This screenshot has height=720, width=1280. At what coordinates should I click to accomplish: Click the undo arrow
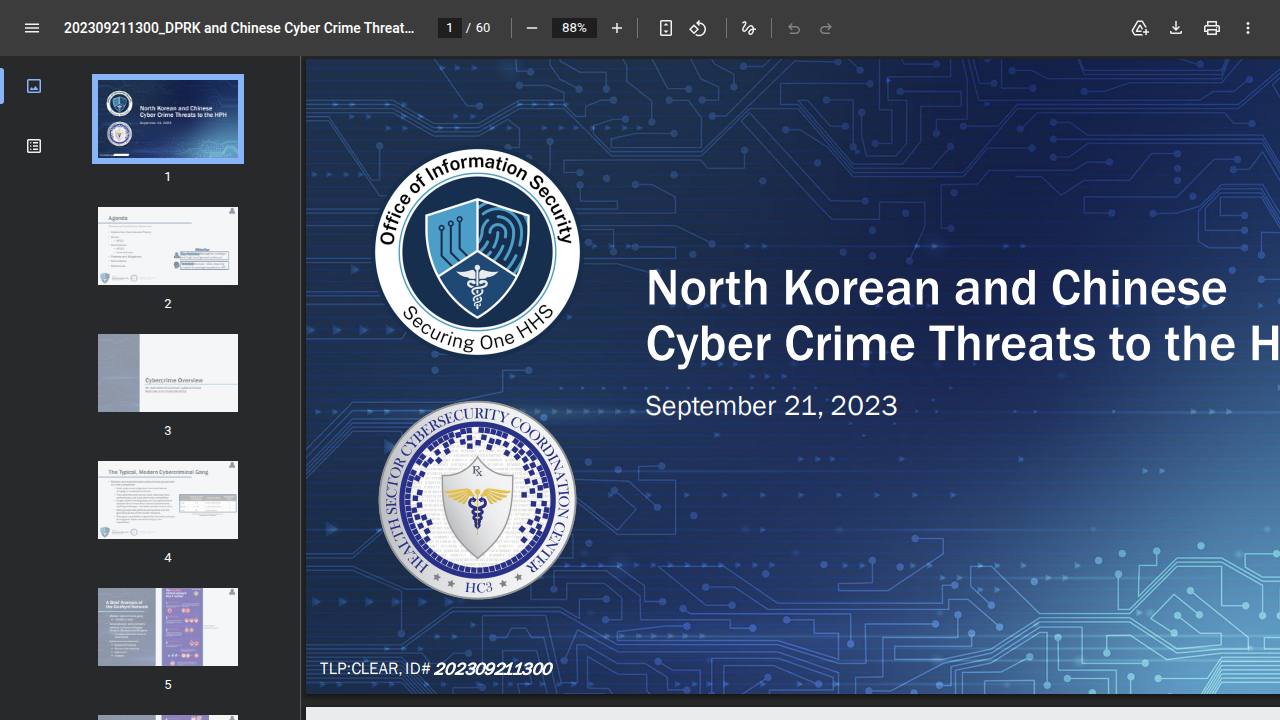point(794,28)
